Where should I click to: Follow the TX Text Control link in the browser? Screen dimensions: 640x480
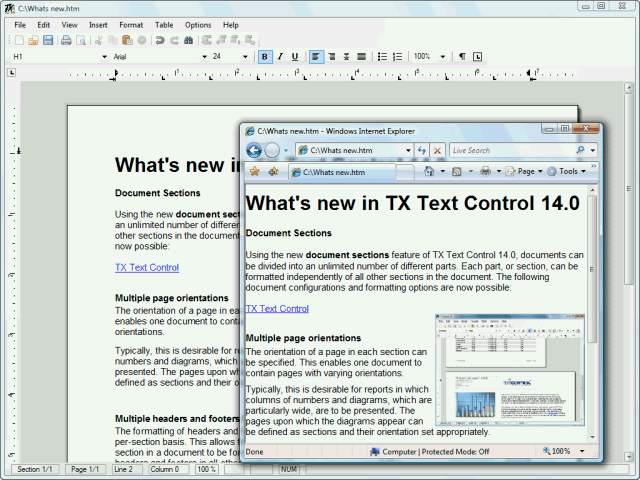pyautogui.click(x=277, y=308)
